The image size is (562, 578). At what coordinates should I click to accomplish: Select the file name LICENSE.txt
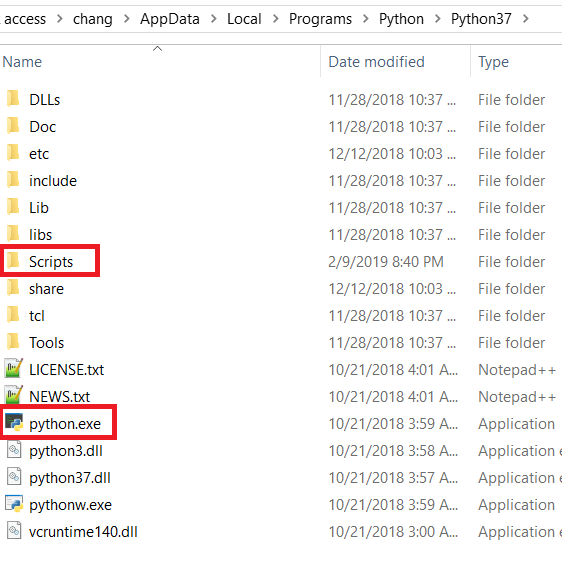67,370
